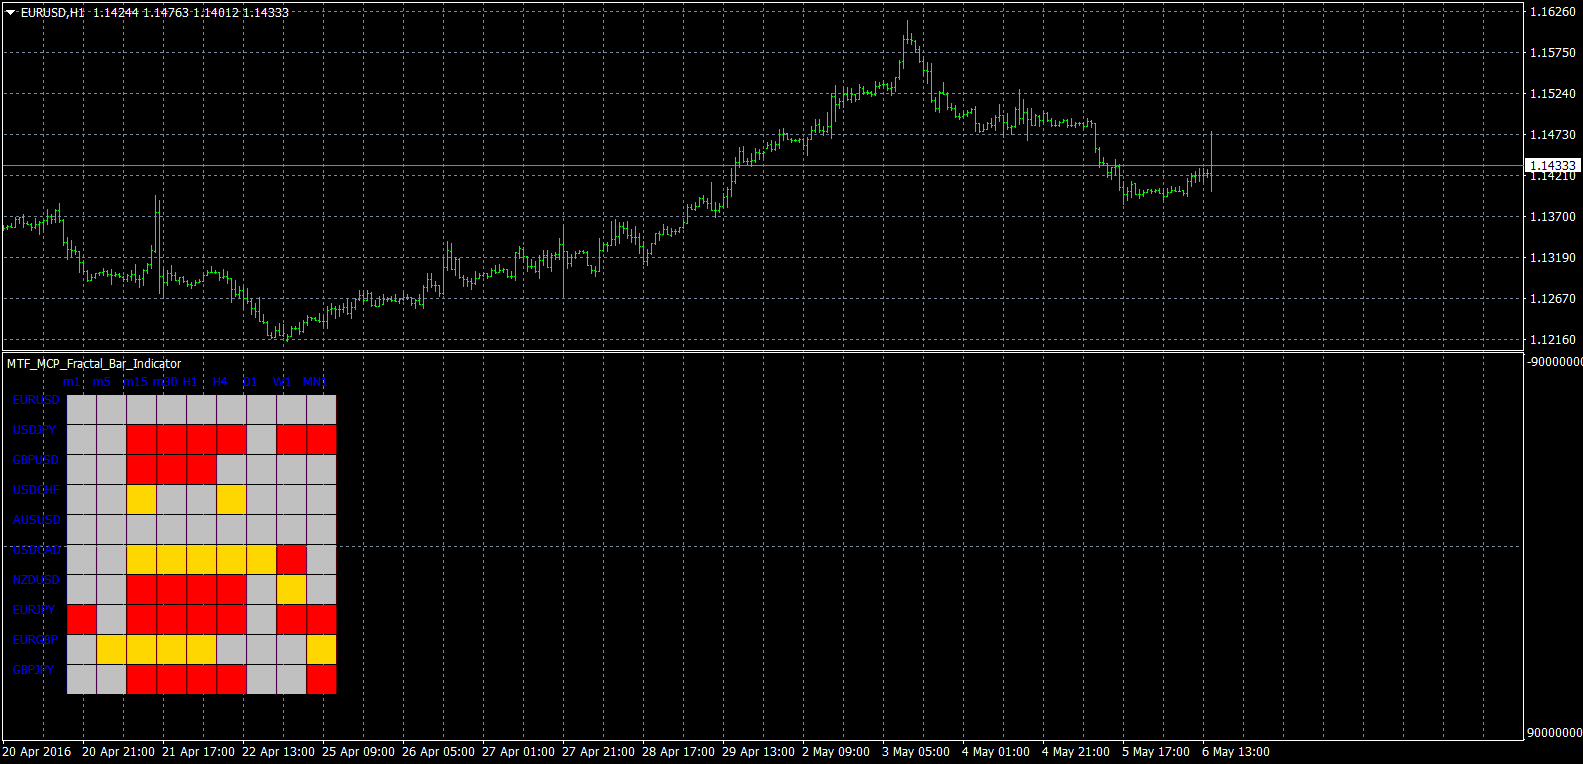Viewport: 1583px width, 764px height.
Task: Select the GBPUSD row label
Action: pyautogui.click(x=36, y=460)
